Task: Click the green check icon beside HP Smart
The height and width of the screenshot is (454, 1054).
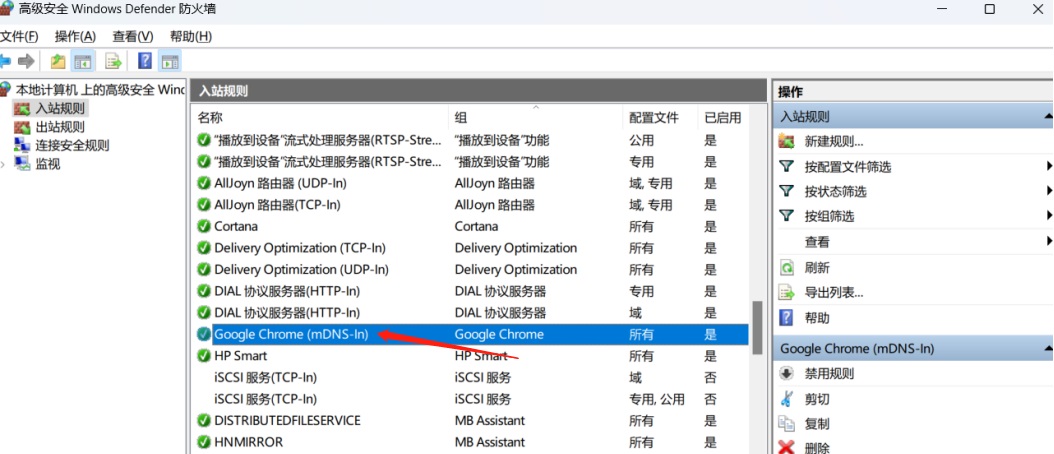Action: coord(204,356)
